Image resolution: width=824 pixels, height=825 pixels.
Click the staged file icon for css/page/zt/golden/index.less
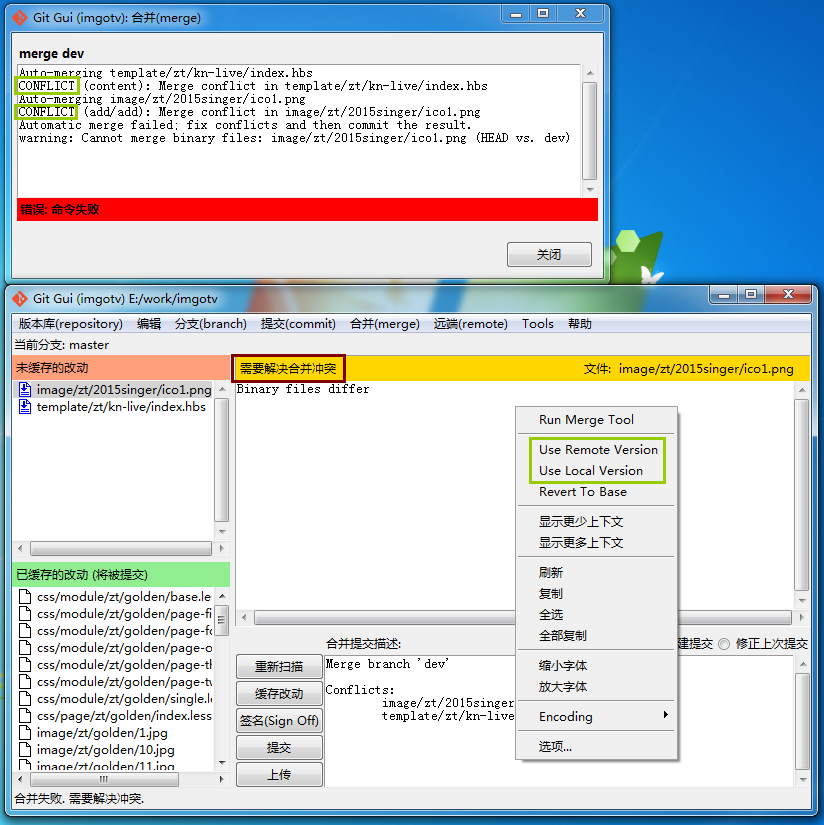[26, 716]
